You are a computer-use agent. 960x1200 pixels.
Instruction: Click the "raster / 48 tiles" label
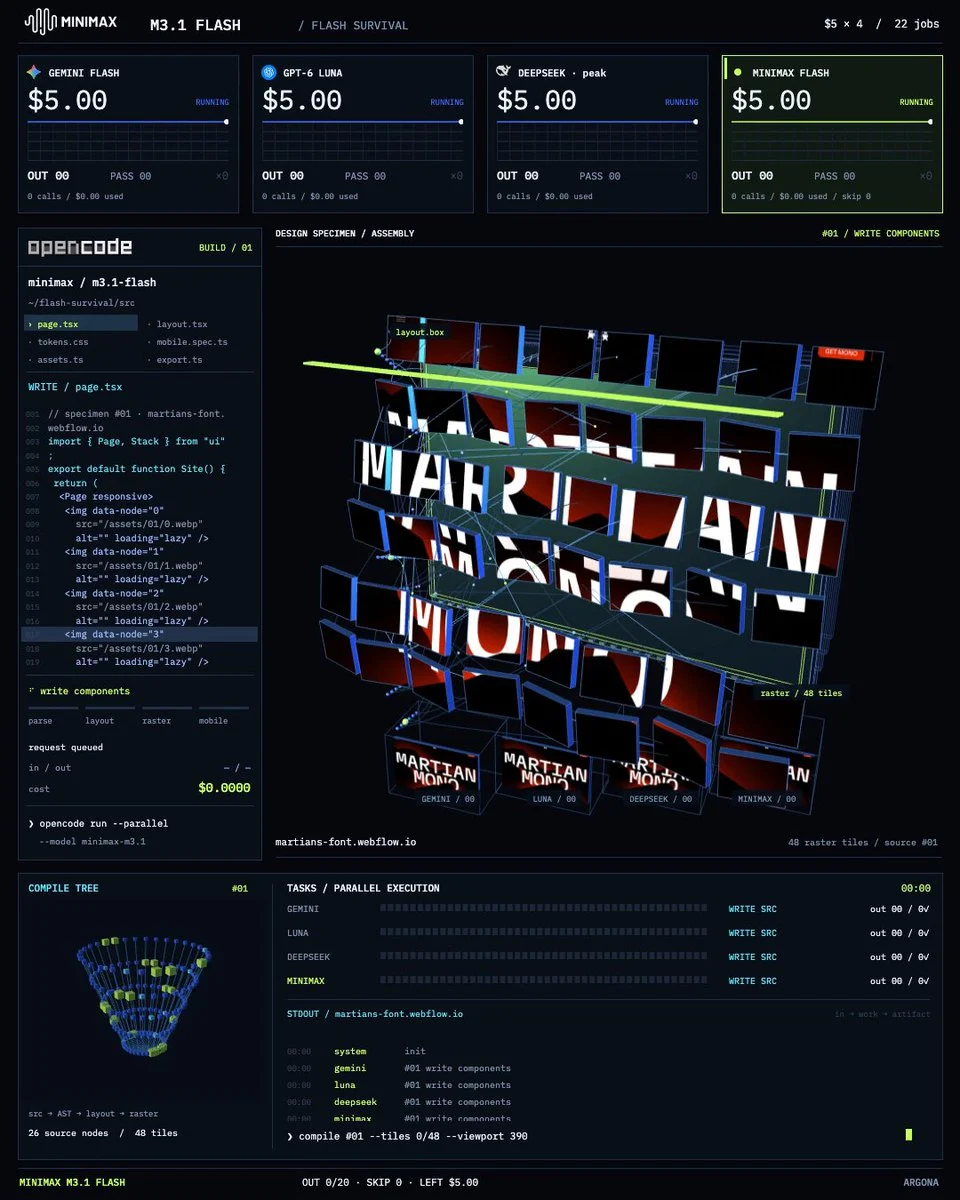[801, 693]
